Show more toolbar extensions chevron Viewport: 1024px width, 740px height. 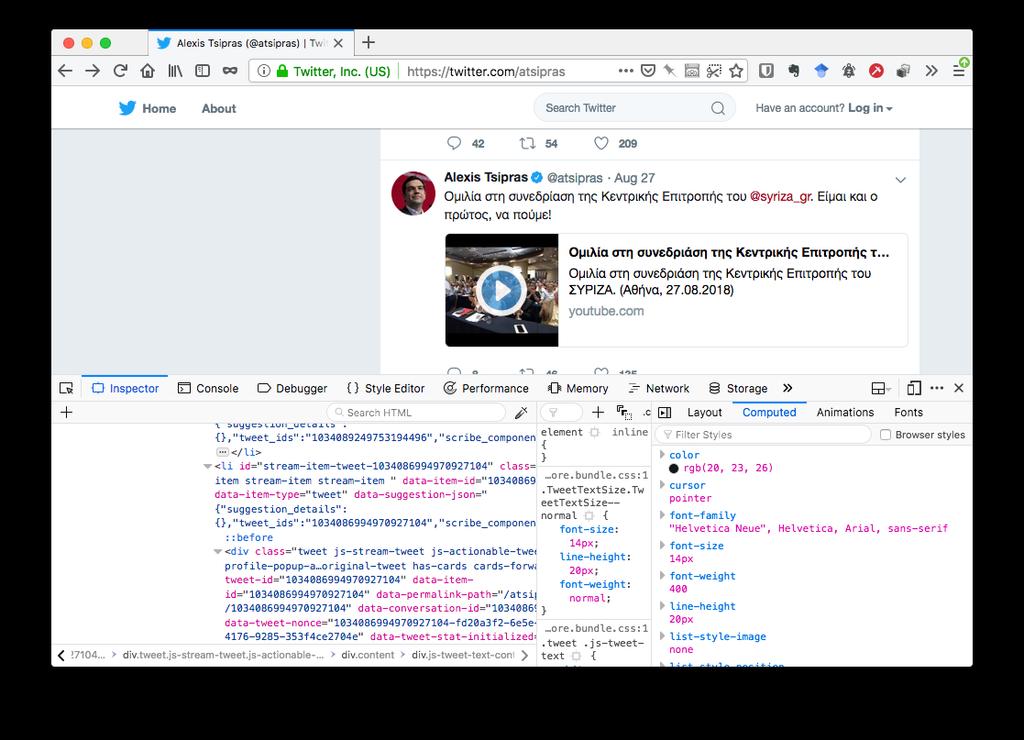tap(931, 71)
